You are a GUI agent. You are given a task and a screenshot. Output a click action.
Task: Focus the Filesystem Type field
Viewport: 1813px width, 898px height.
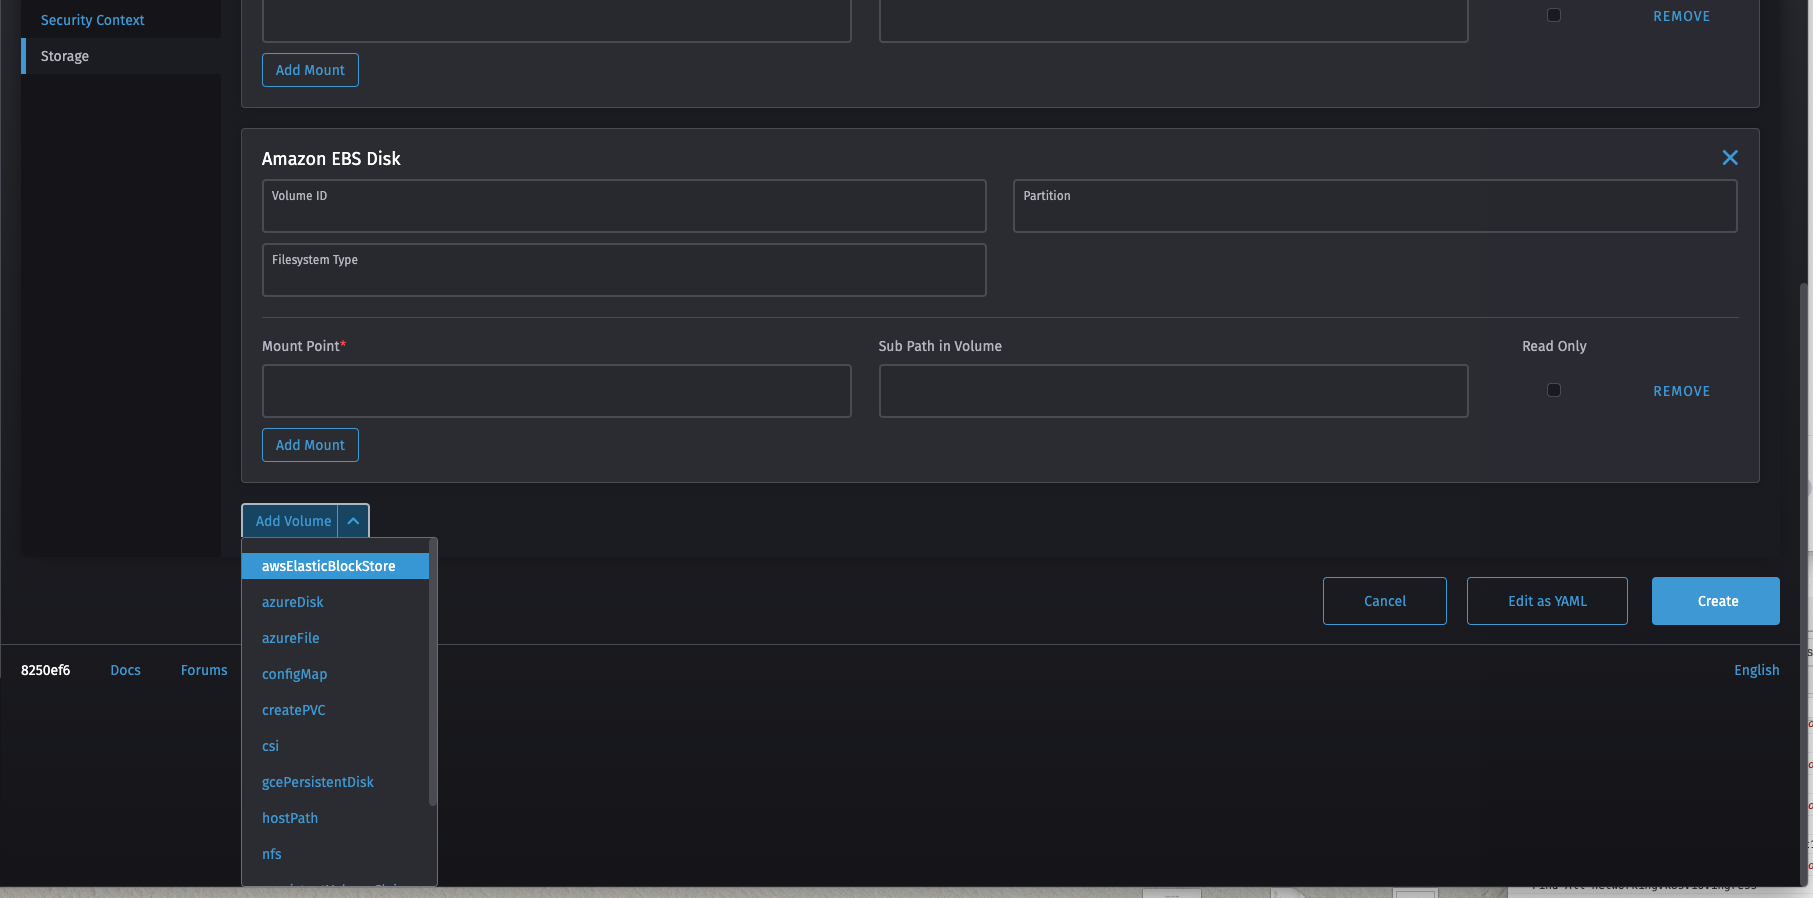coord(624,270)
